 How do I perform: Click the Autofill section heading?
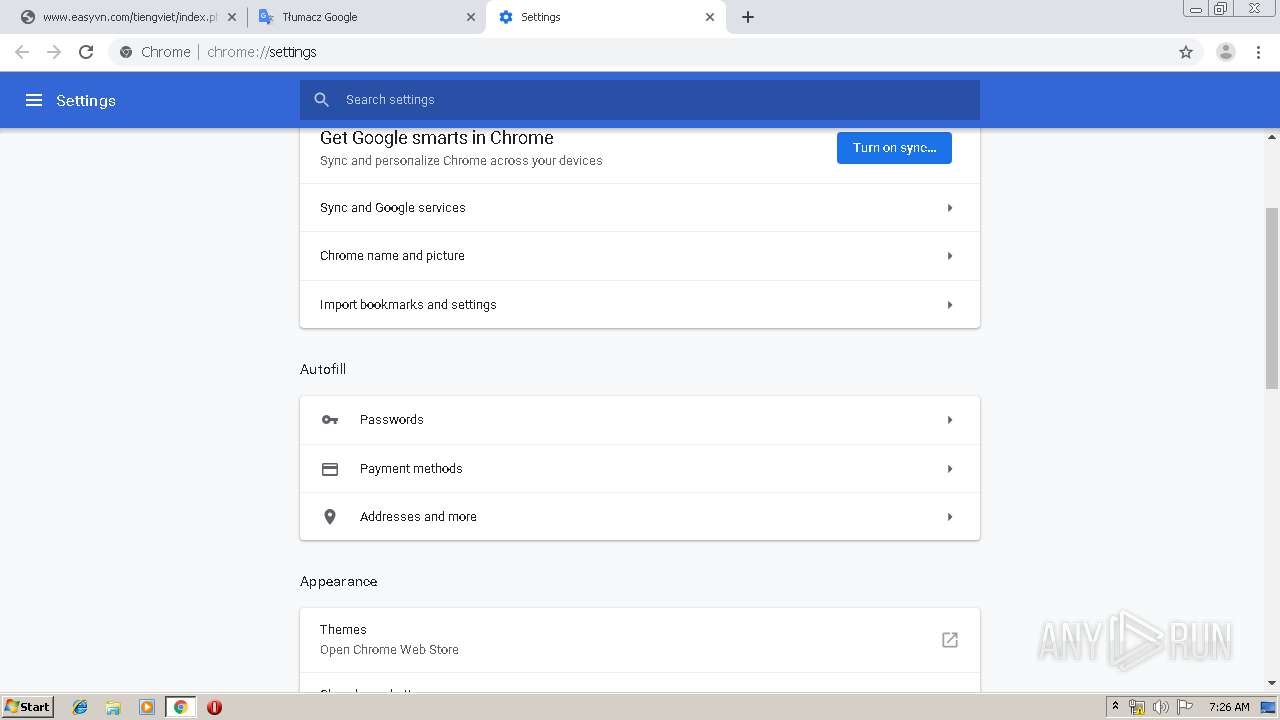click(323, 369)
